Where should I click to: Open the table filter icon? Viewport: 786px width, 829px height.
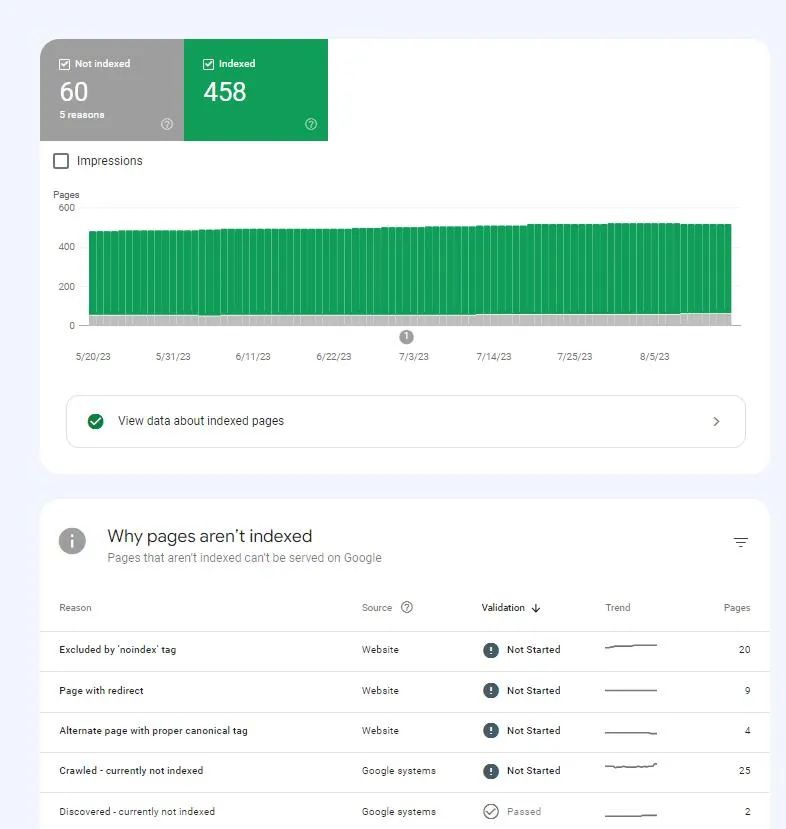point(740,542)
